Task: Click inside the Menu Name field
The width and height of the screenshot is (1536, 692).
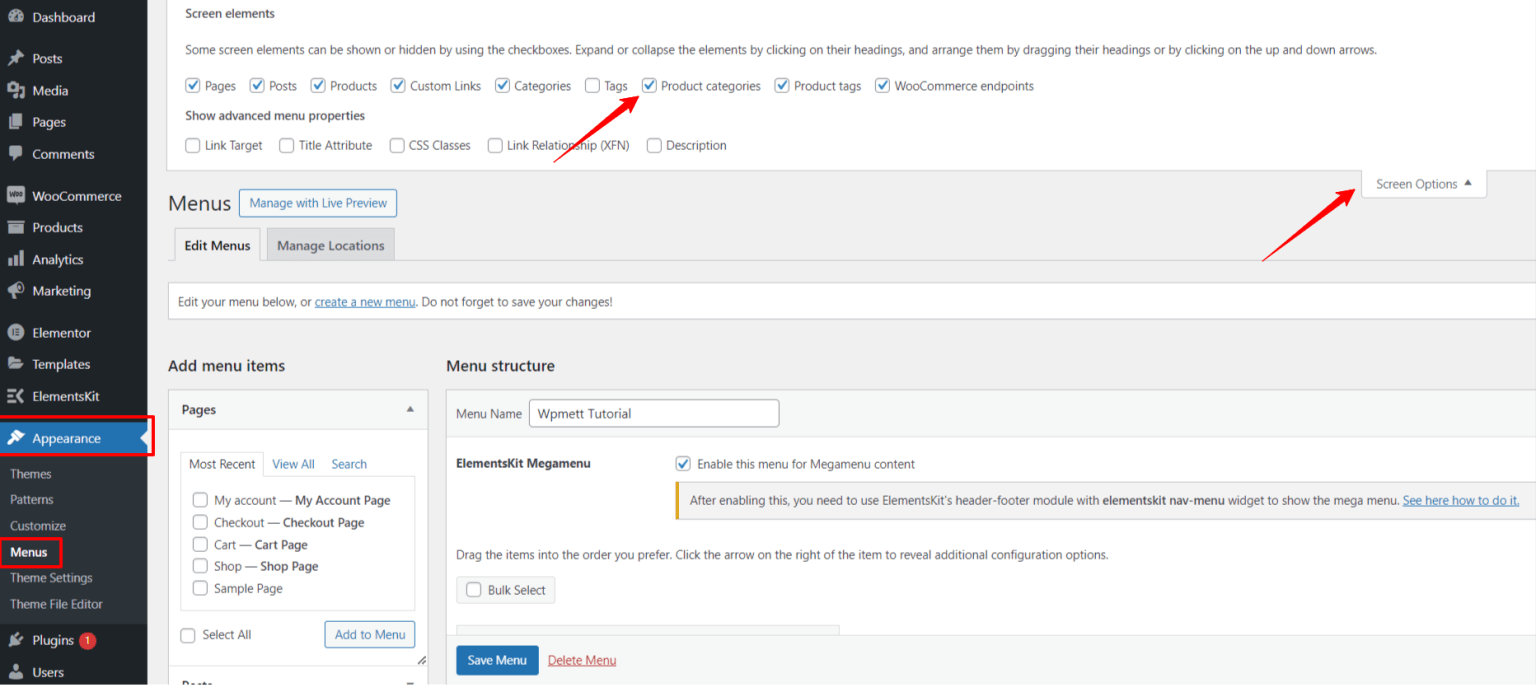Action: click(x=653, y=413)
